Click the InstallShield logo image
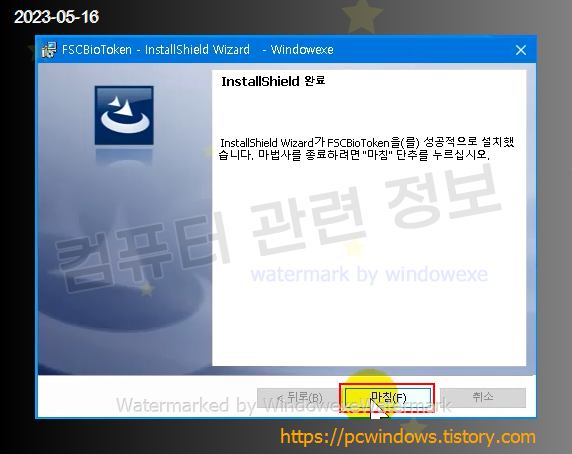The image size is (572, 454). (124, 115)
